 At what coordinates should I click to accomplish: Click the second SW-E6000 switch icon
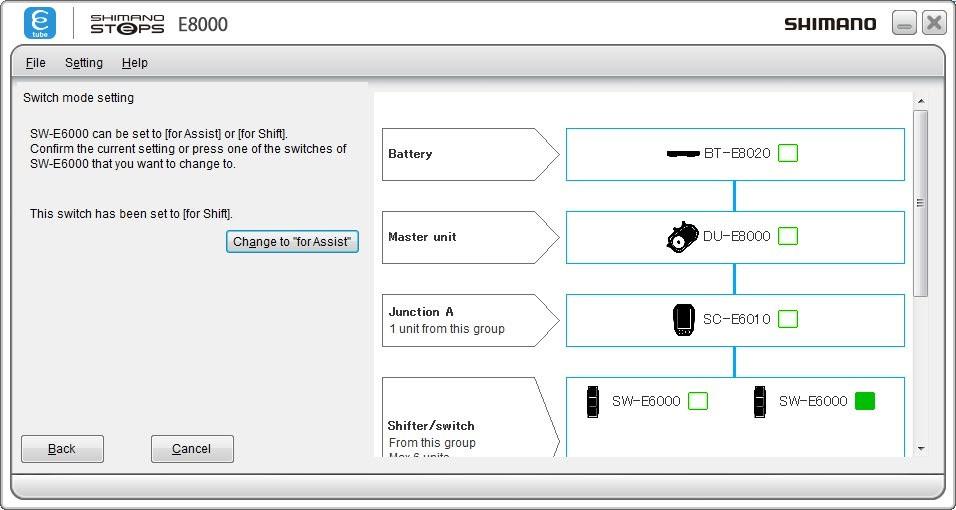tap(759, 401)
